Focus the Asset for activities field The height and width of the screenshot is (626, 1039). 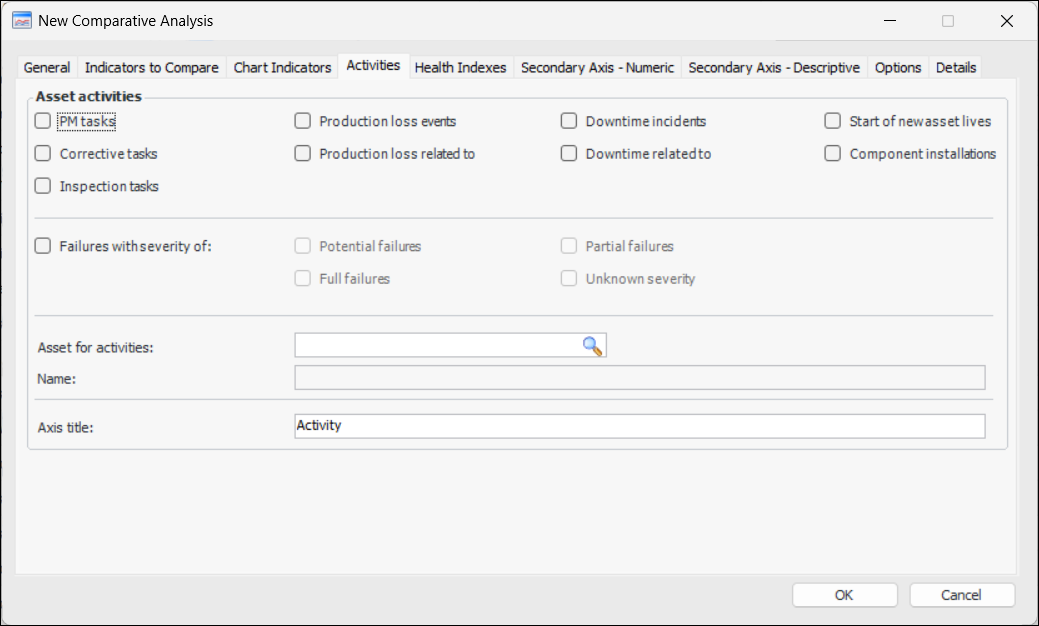click(x=438, y=346)
